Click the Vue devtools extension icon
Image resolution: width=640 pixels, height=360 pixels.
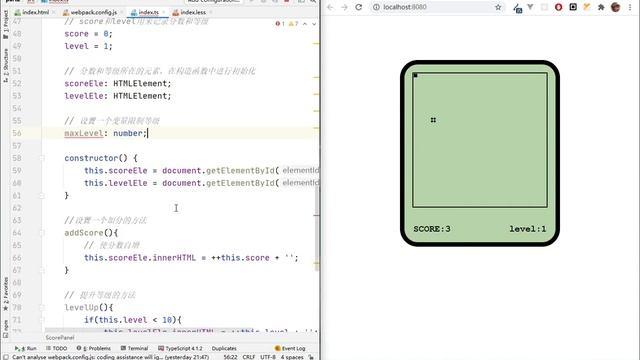(x=530, y=7)
